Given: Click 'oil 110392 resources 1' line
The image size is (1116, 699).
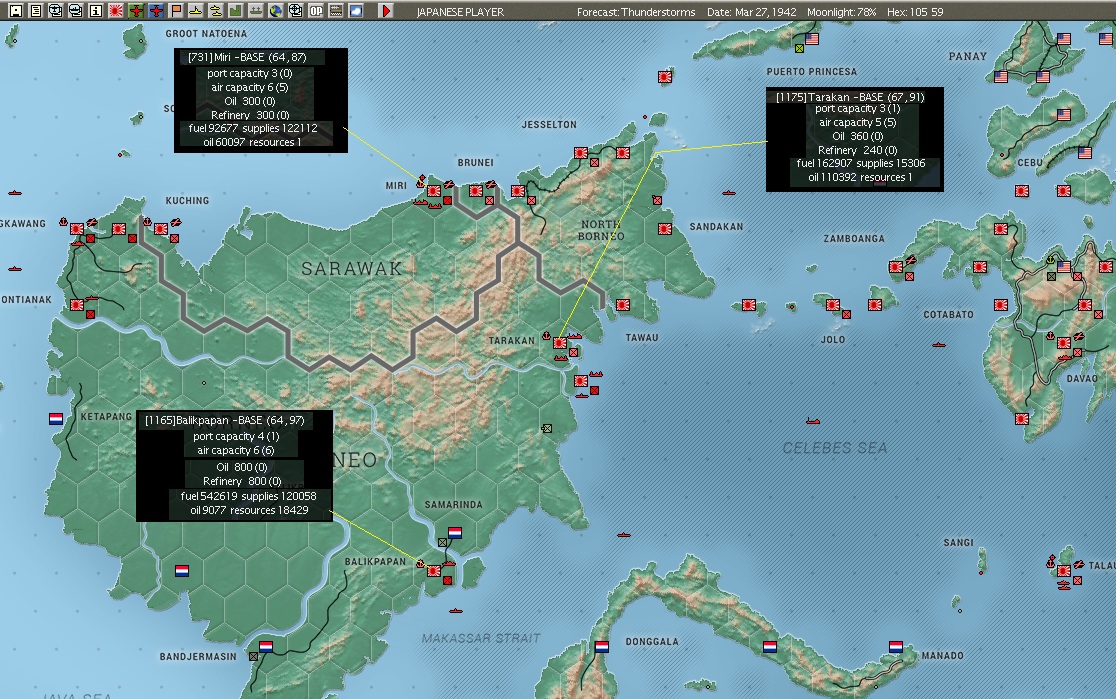Looking at the screenshot, I should click(860, 177).
